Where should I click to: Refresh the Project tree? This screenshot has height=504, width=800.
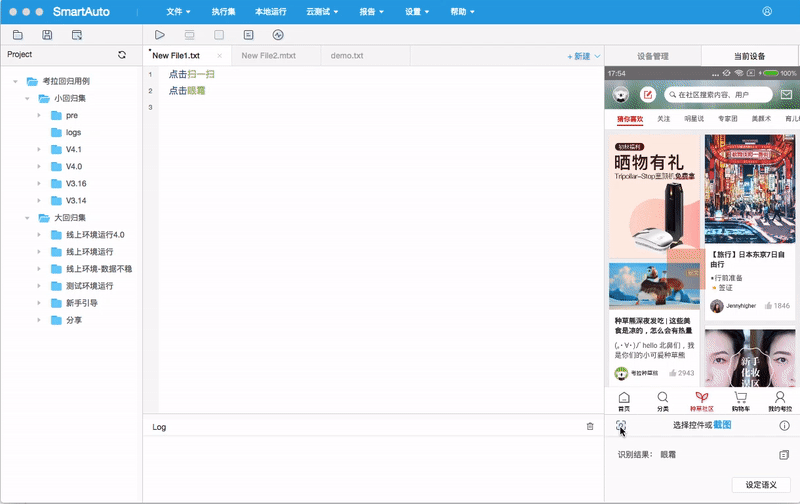pyautogui.click(x=121, y=55)
